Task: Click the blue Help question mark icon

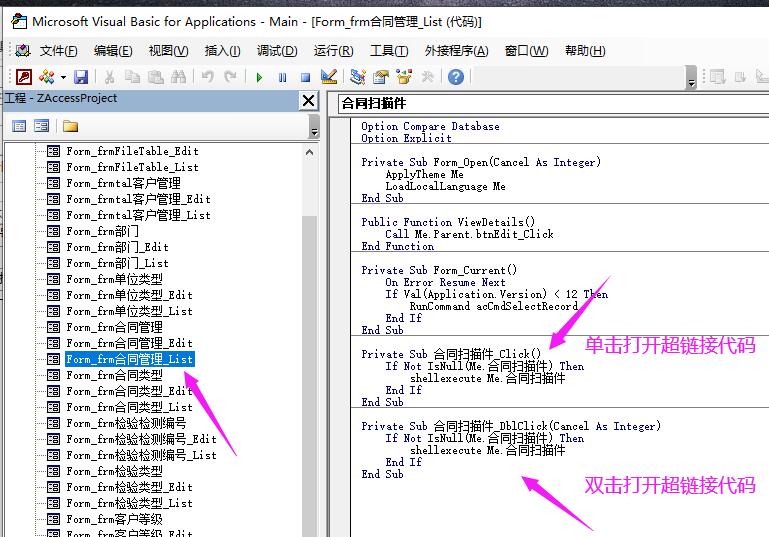Action: tap(456, 77)
